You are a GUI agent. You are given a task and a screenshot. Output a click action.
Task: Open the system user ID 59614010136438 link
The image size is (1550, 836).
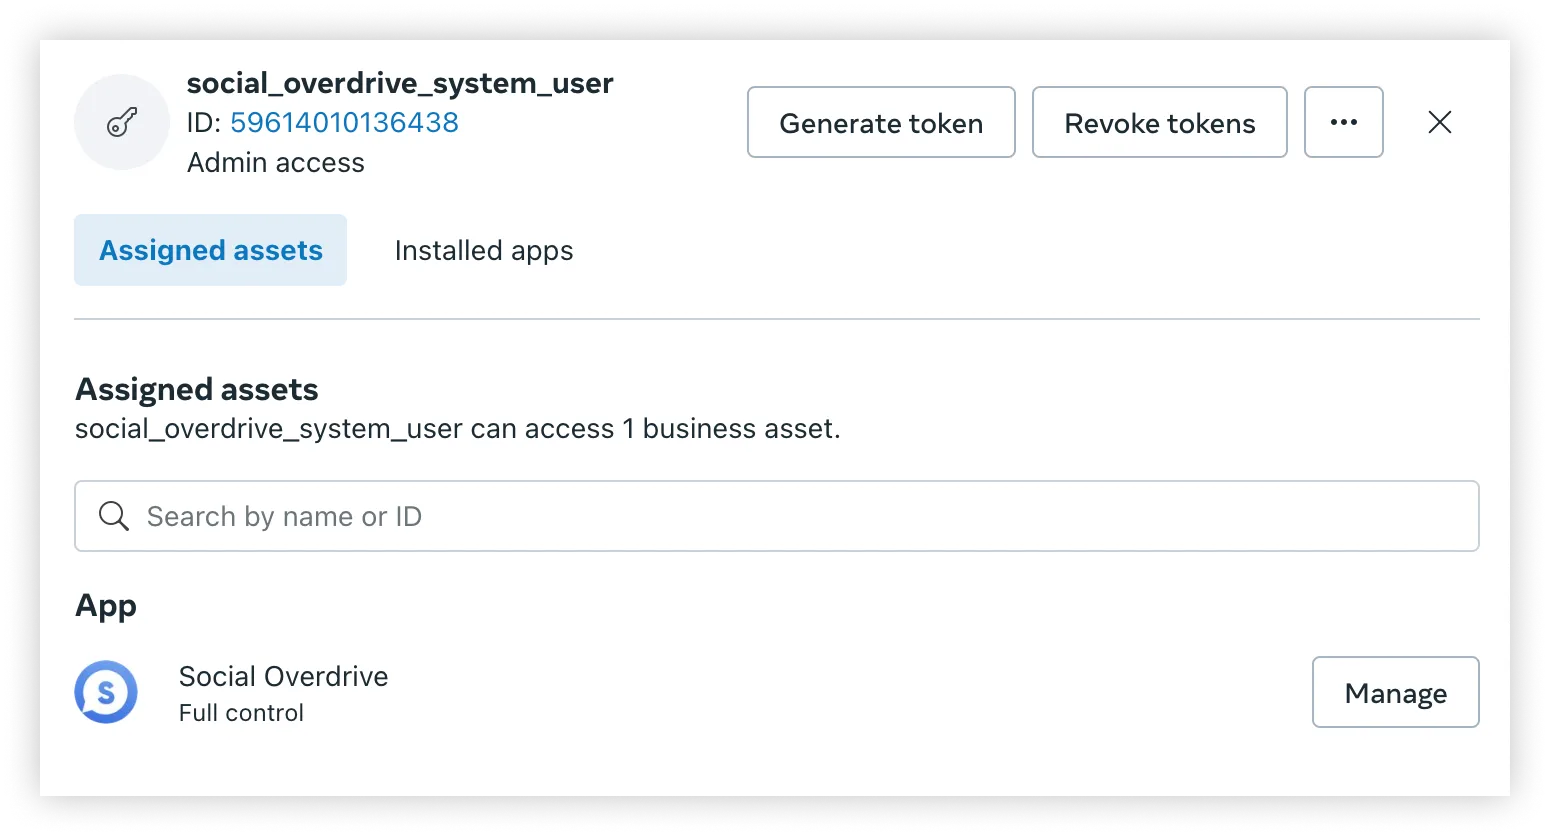tap(344, 122)
